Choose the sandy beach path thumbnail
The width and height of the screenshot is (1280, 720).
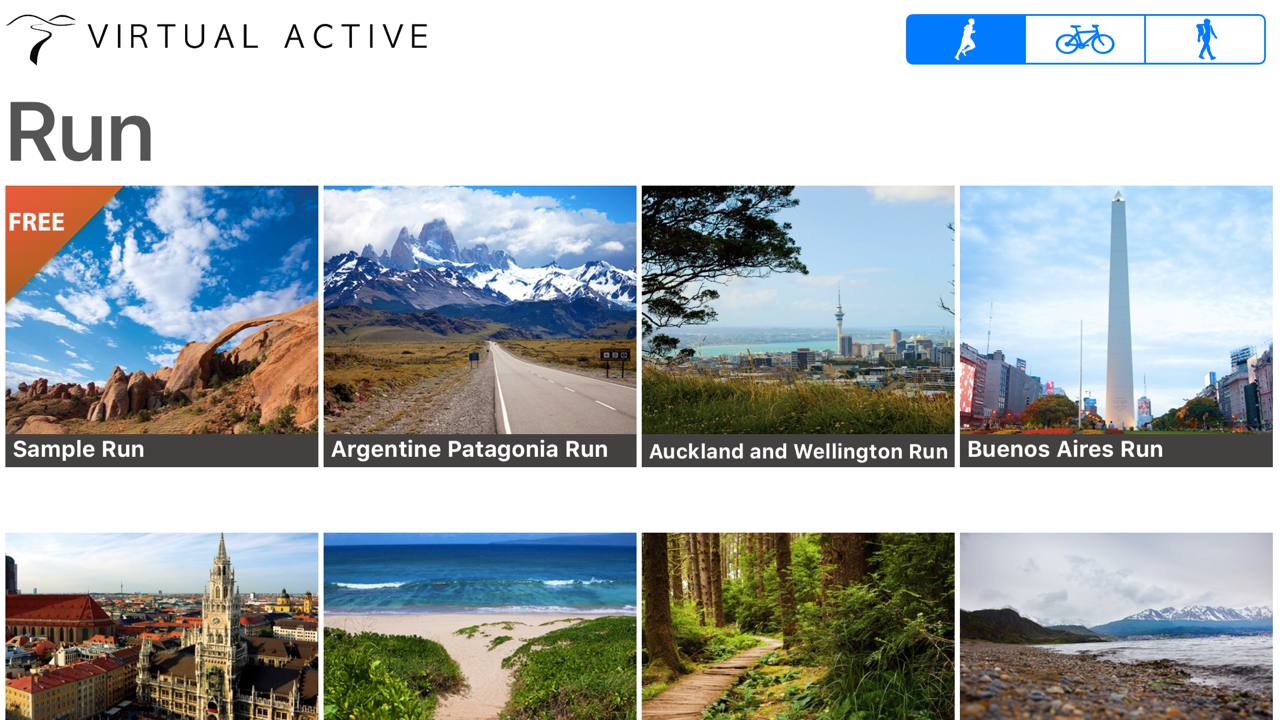[480, 626]
